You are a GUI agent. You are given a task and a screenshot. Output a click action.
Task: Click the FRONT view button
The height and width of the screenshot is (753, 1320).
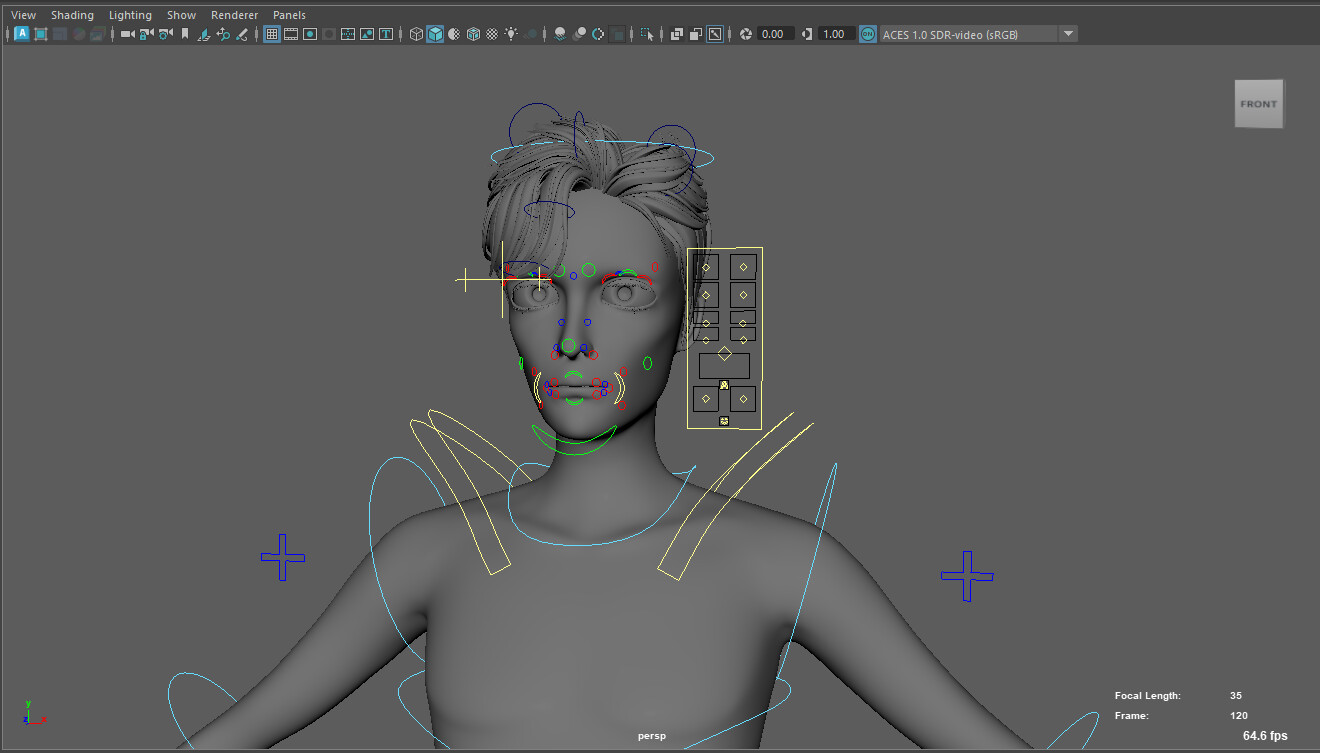[x=1258, y=103]
